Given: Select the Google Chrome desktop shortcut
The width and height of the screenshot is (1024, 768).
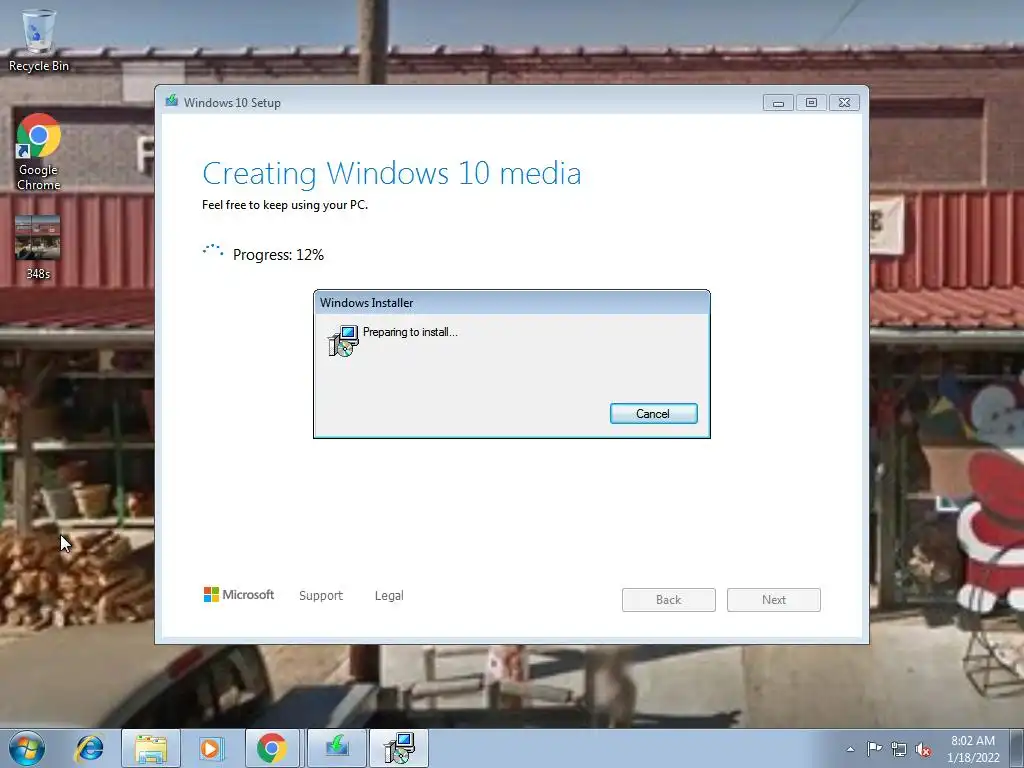Looking at the screenshot, I should click(x=39, y=152).
